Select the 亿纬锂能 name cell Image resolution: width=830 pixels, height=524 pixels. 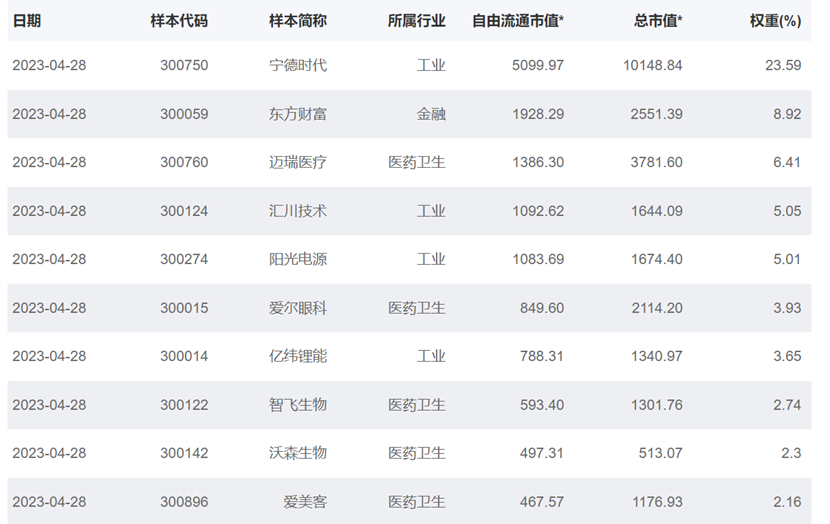(297, 356)
